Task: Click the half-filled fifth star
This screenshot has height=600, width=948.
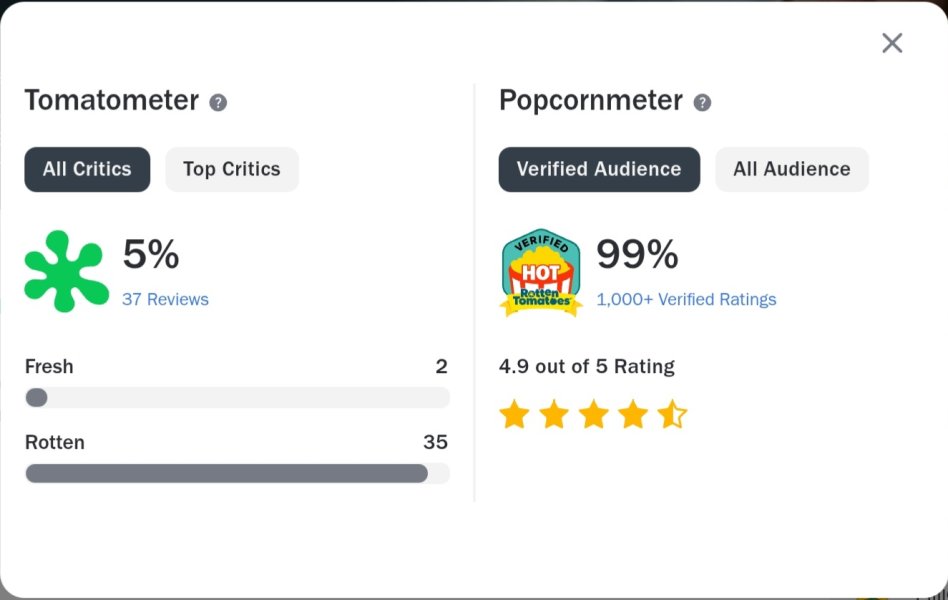Action: 672,414
